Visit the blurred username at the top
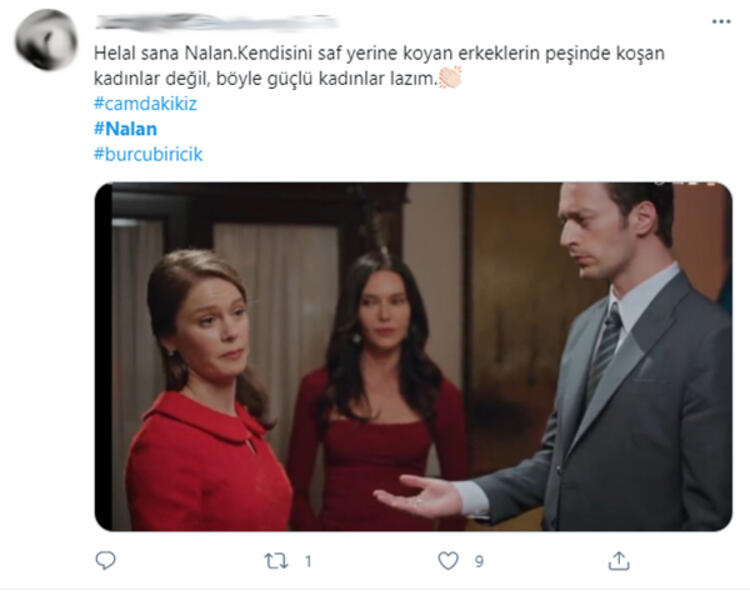This screenshot has height=591, width=750. [x=216, y=22]
